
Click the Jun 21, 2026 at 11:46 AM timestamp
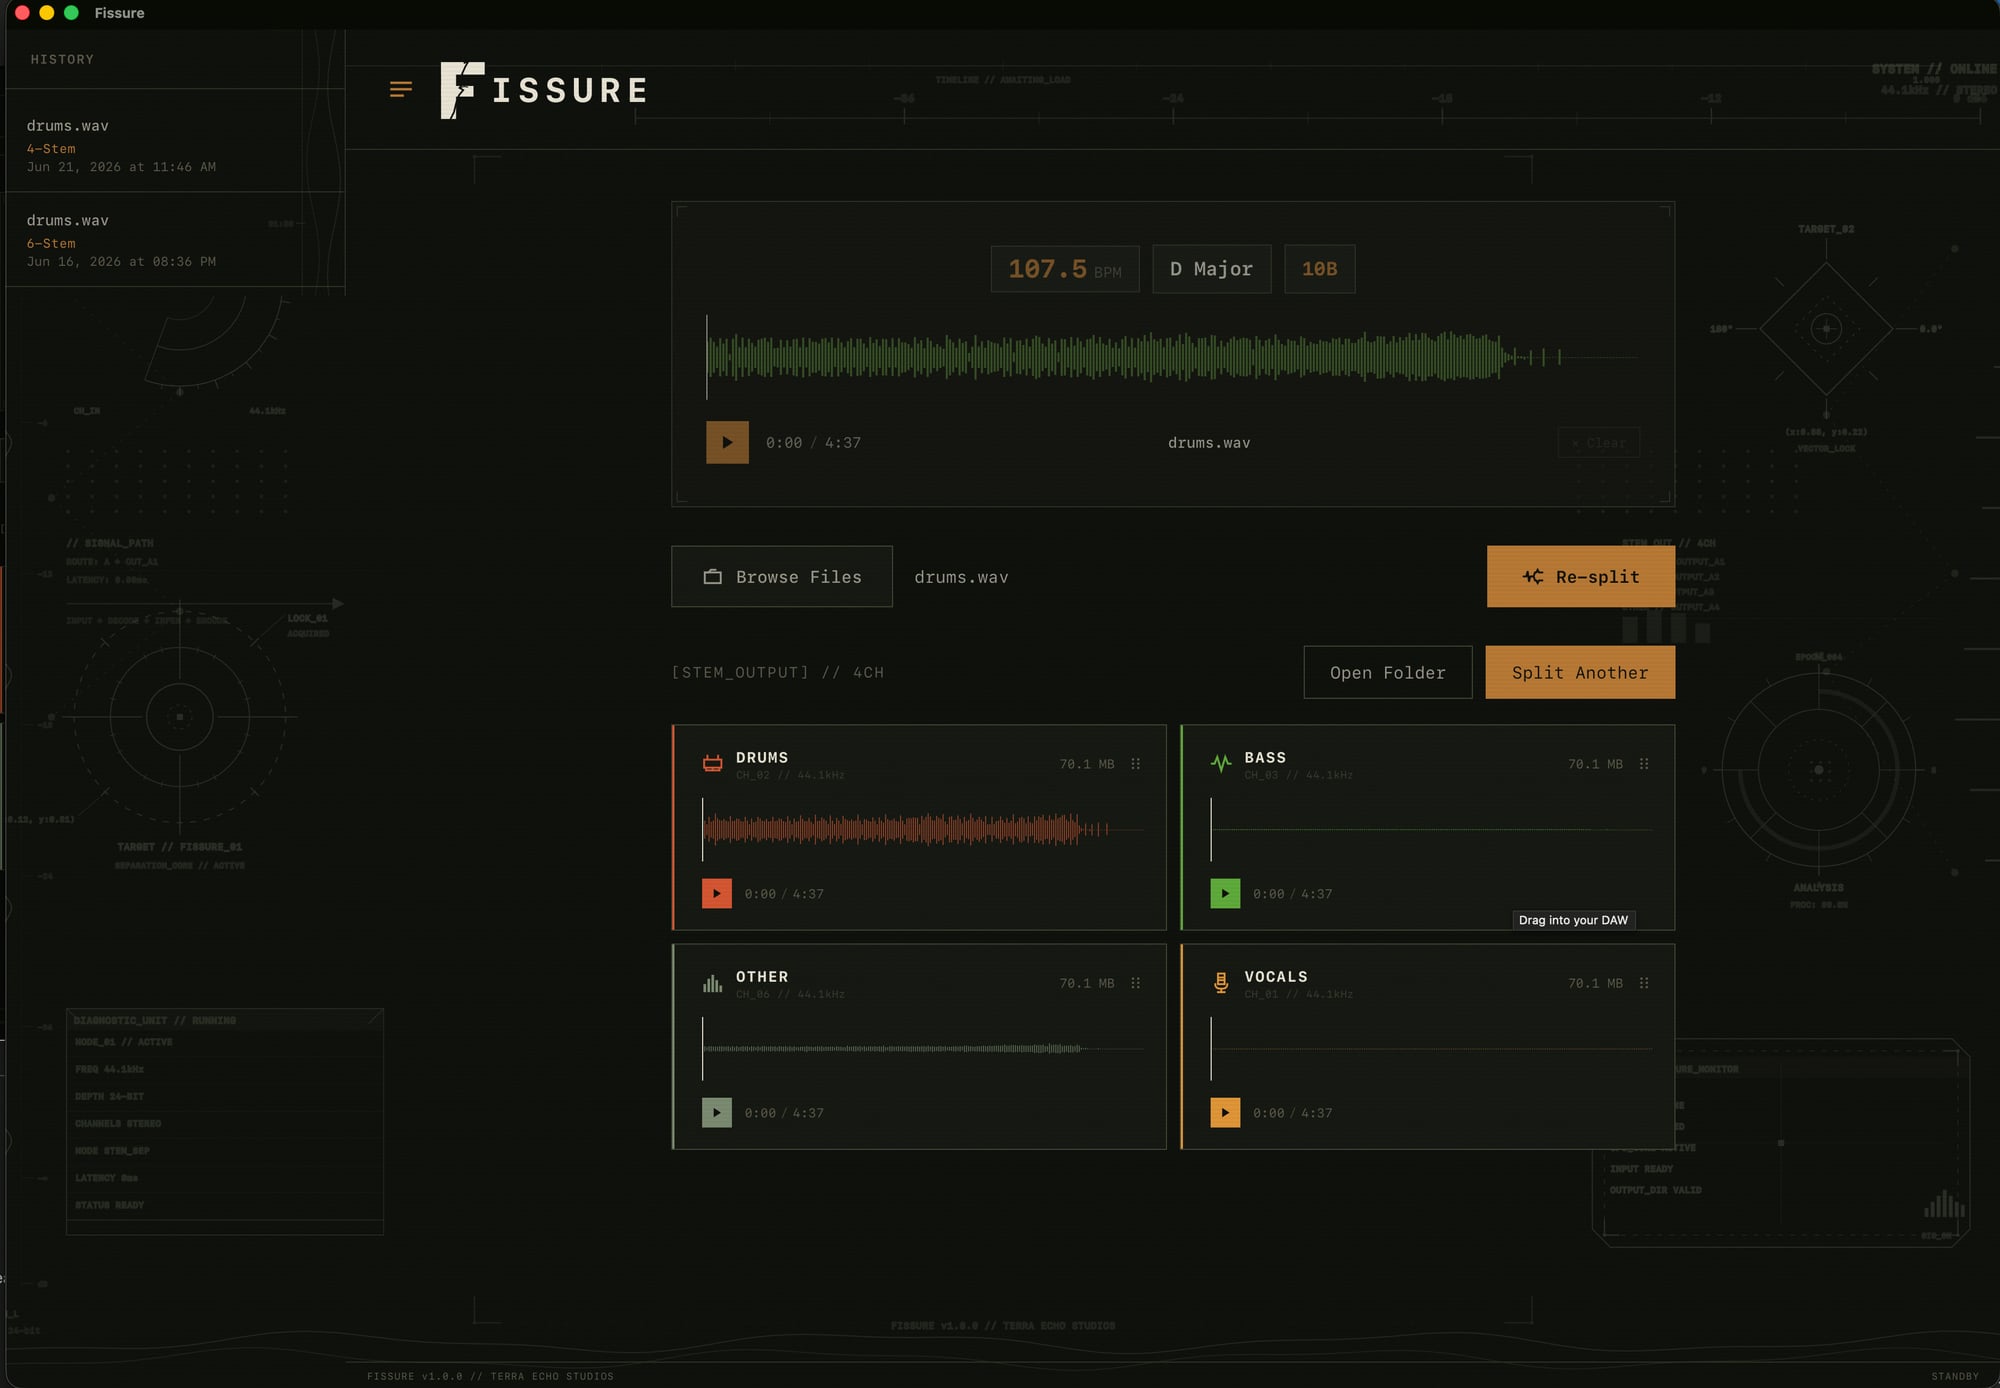click(x=121, y=167)
